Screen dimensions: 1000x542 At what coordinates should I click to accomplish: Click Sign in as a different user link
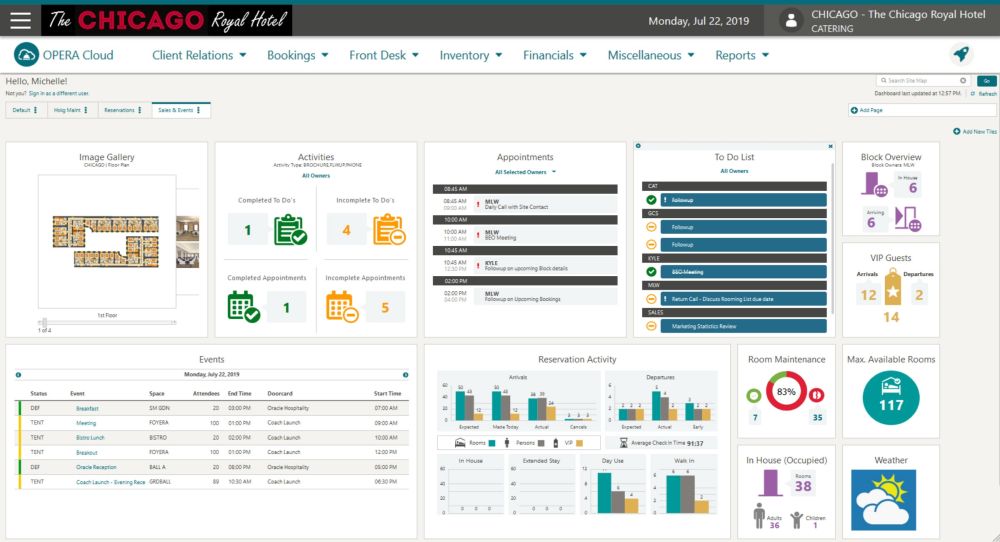(58, 94)
